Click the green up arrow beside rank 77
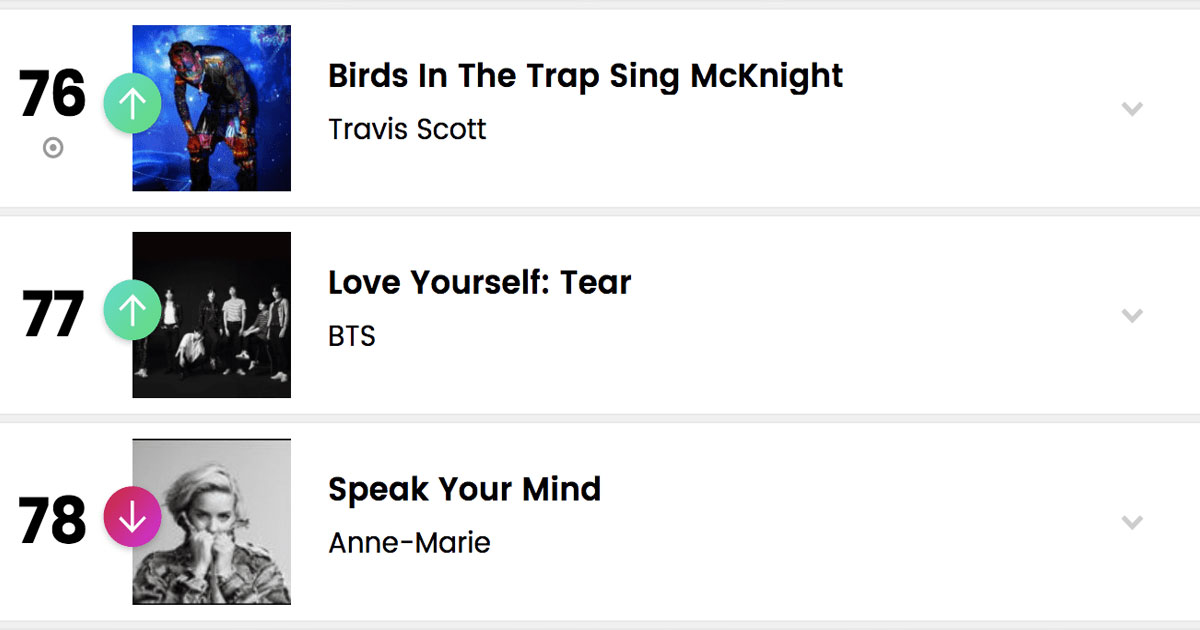Viewport: 1200px width, 630px height. (x=133, y=310)
